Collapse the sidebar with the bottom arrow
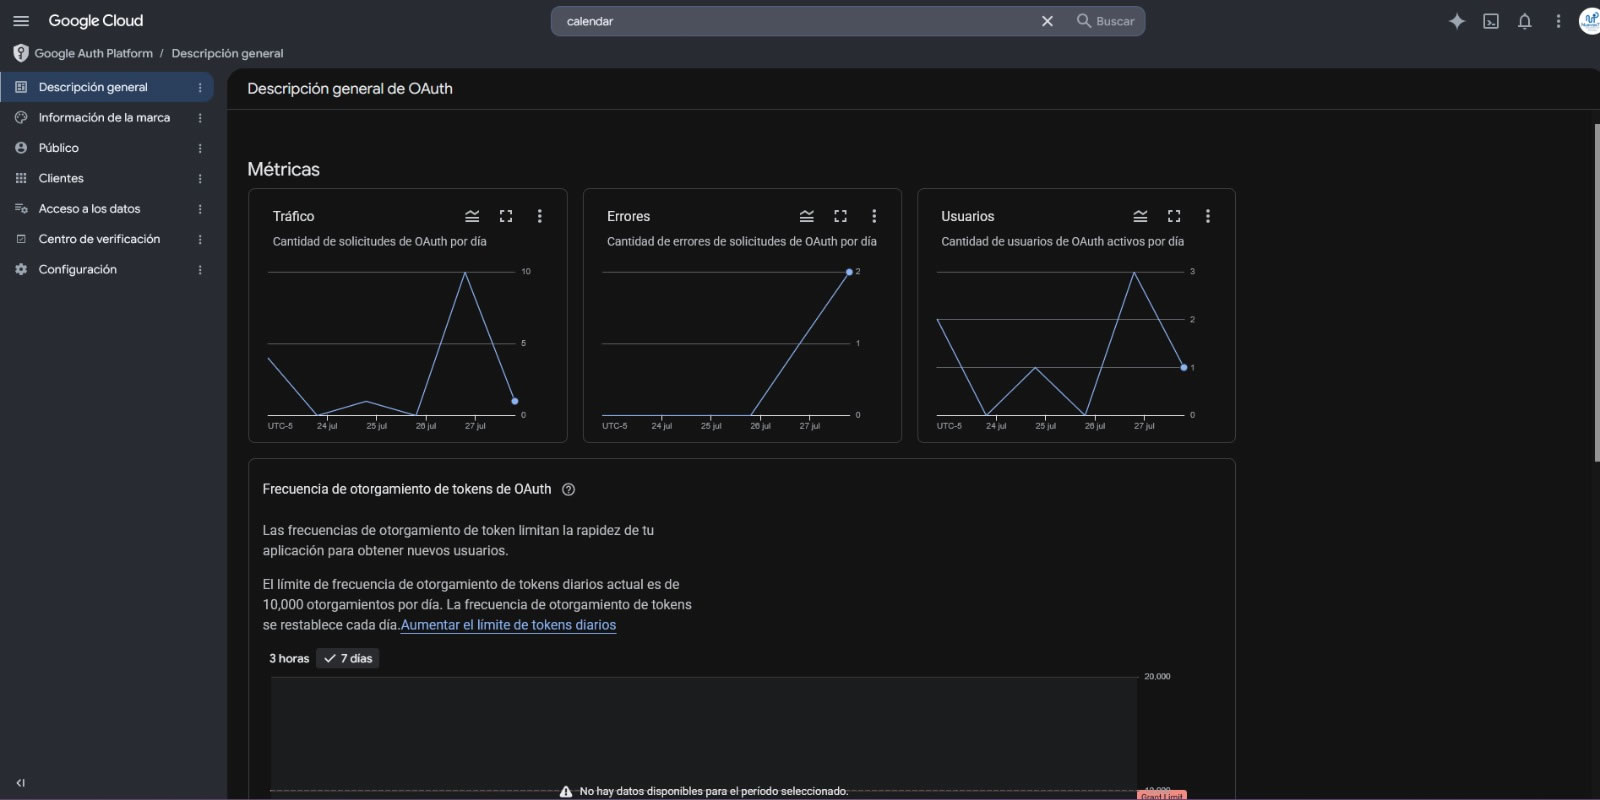 21,783
